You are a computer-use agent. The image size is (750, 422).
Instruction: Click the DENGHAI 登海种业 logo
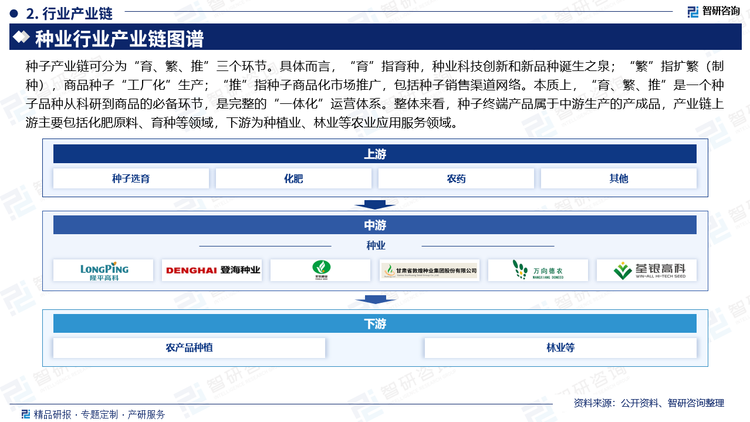[212, 270]
